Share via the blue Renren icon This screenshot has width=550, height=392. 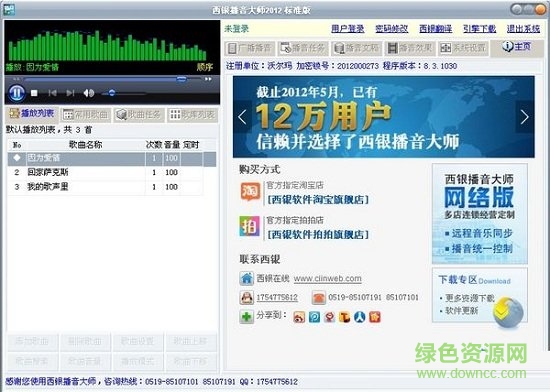click(360, 317)
